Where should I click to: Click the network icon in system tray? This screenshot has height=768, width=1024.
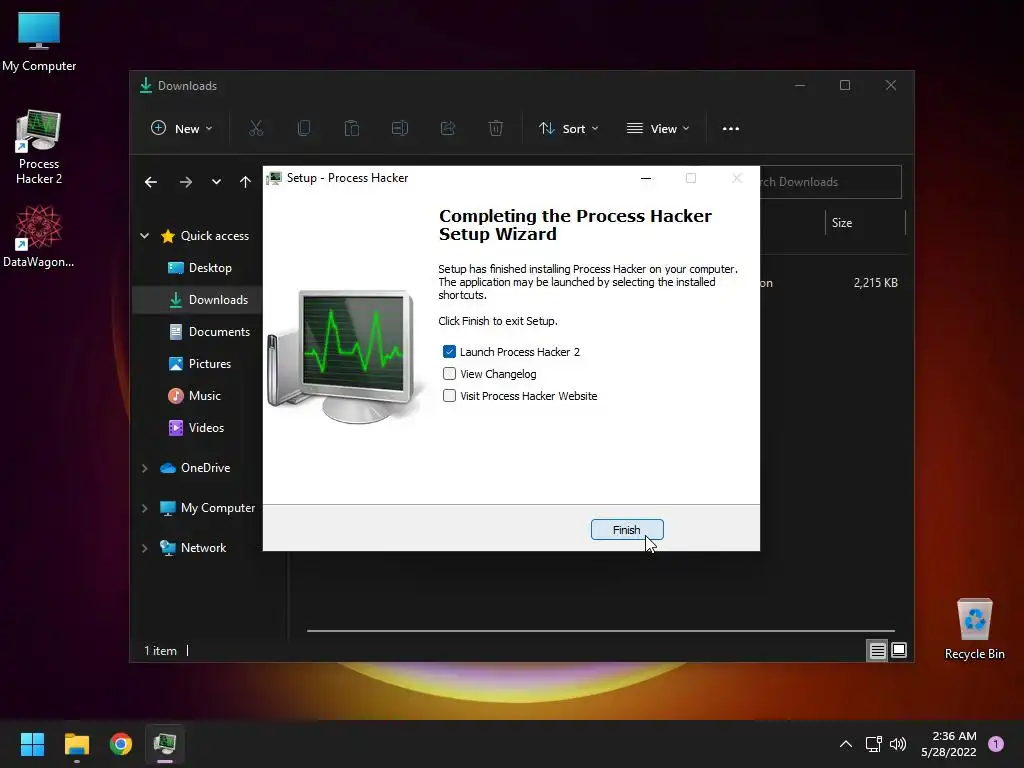(873, 744)
